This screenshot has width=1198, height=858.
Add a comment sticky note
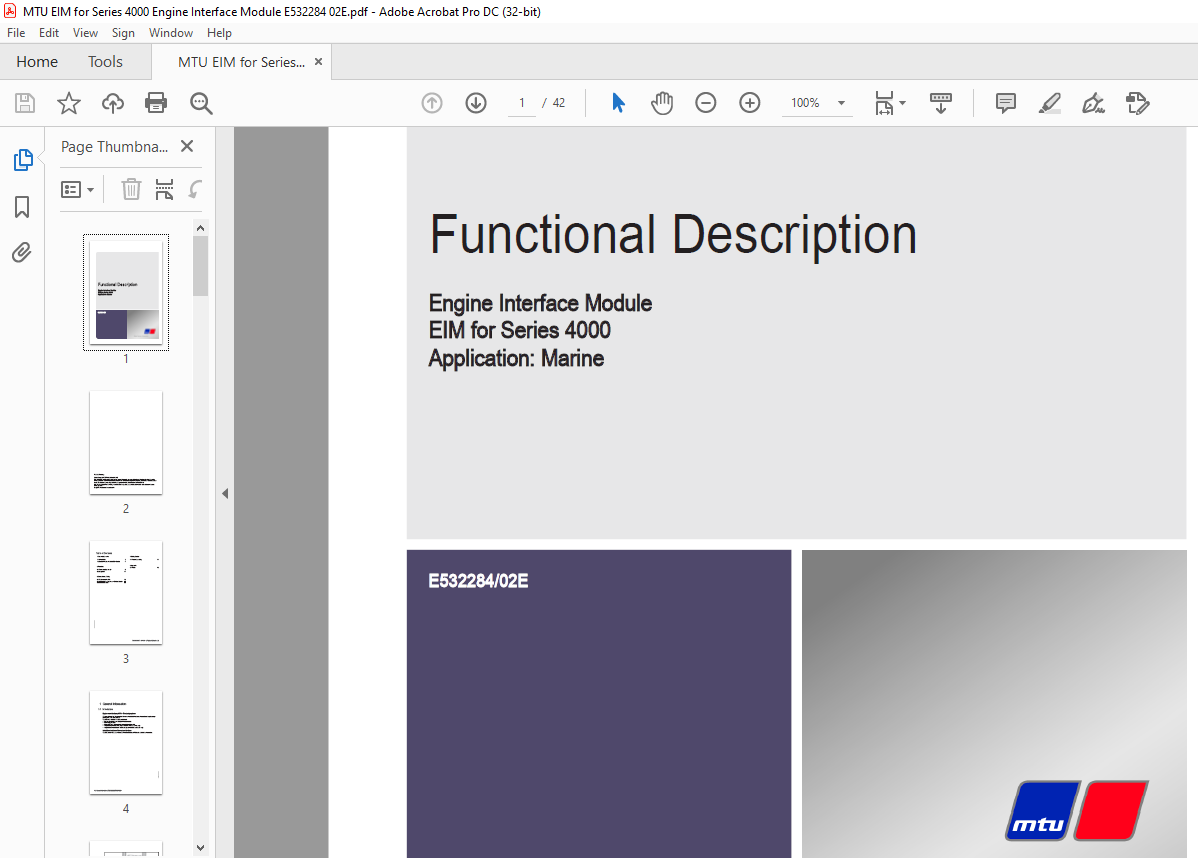(1005, 102)
